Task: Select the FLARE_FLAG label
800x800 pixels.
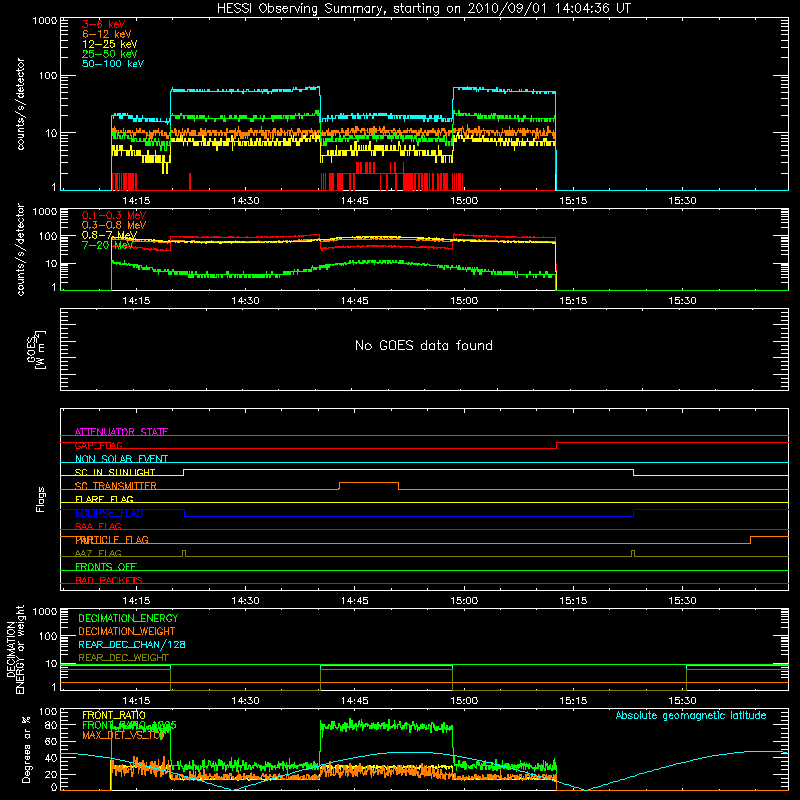Action: [104, 499]
